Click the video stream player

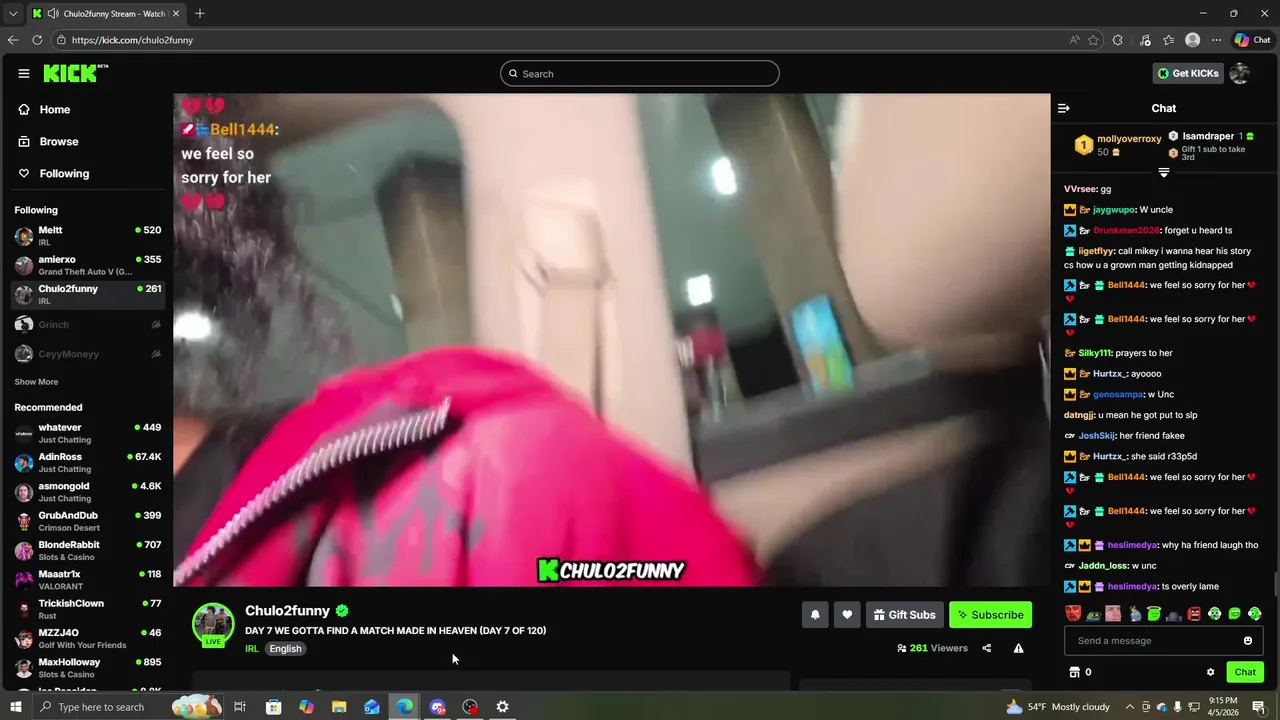612,340
